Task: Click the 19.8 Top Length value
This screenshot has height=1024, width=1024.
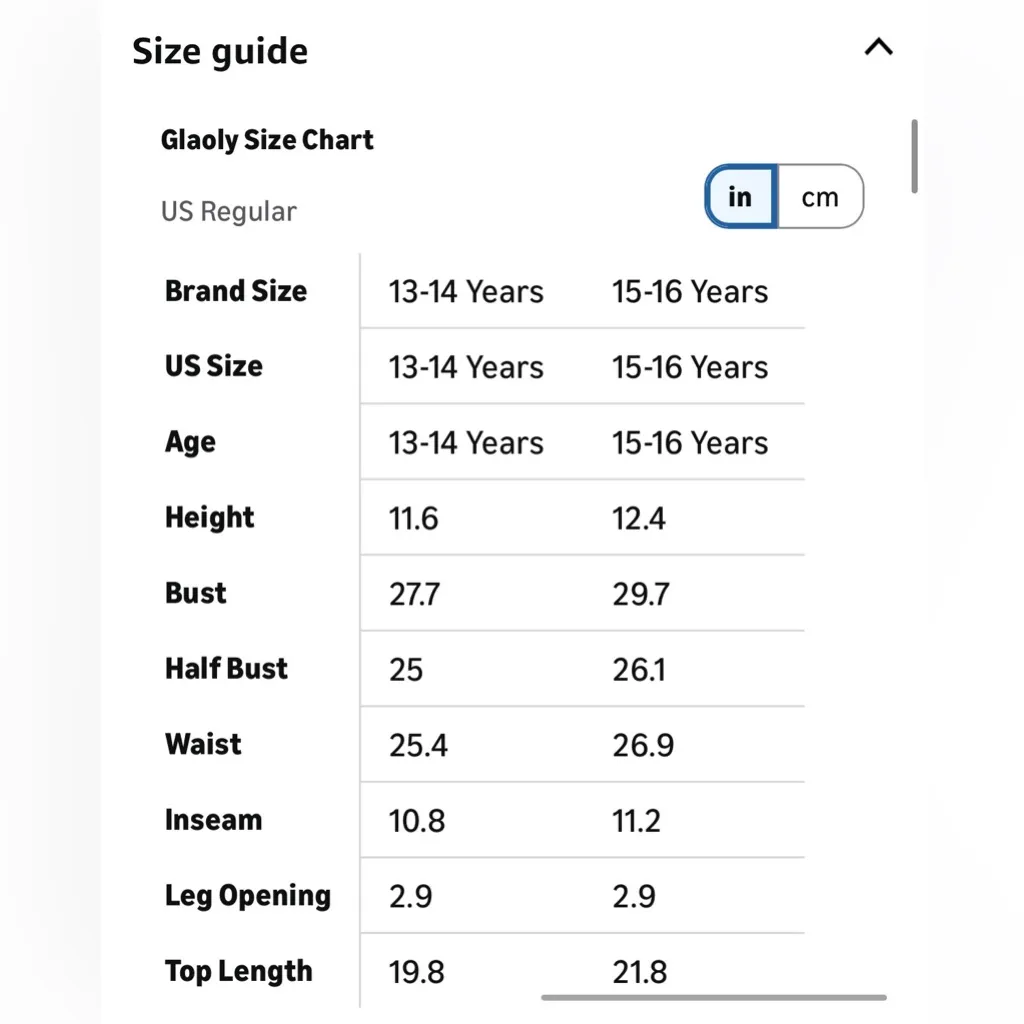Action: [x=417, y=972]
